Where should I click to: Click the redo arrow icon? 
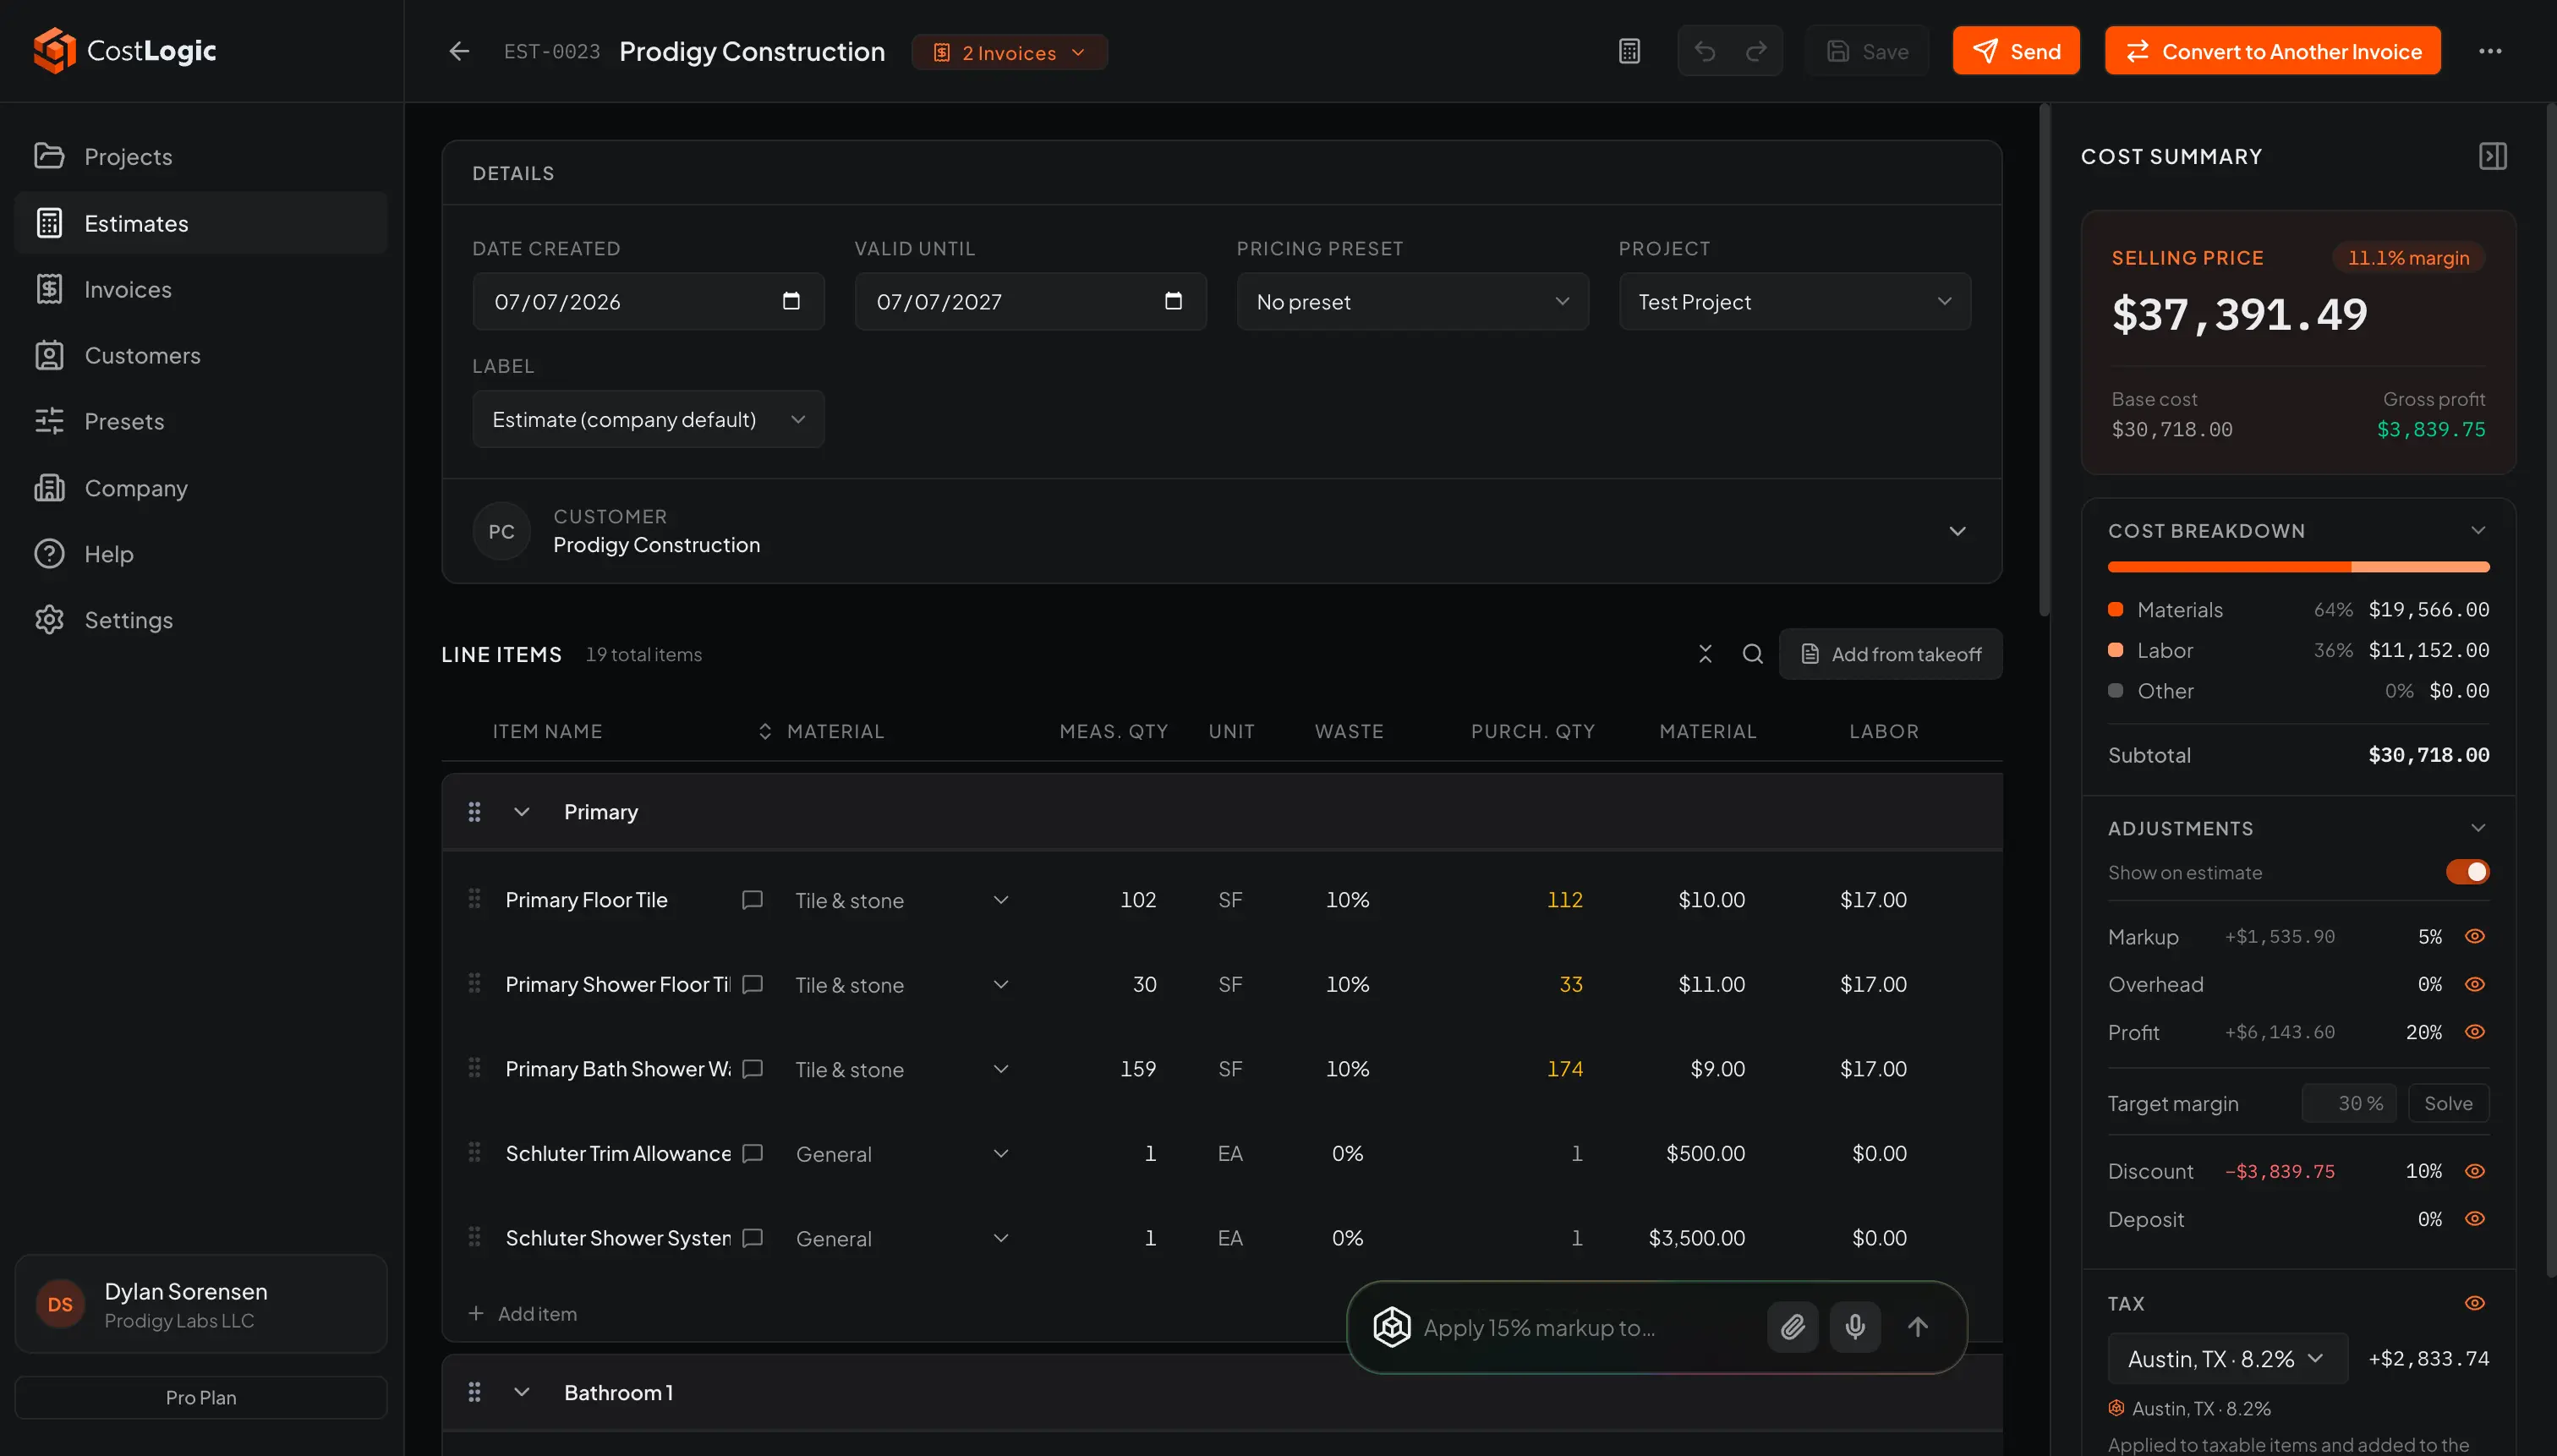pyautogui.click(x=1756, y=51)
